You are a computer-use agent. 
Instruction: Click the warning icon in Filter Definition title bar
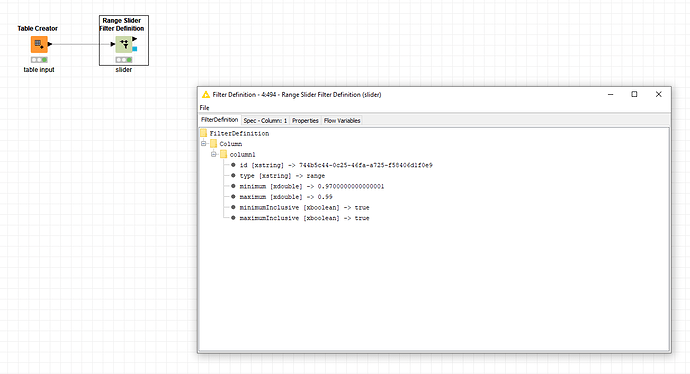point(206,95)
